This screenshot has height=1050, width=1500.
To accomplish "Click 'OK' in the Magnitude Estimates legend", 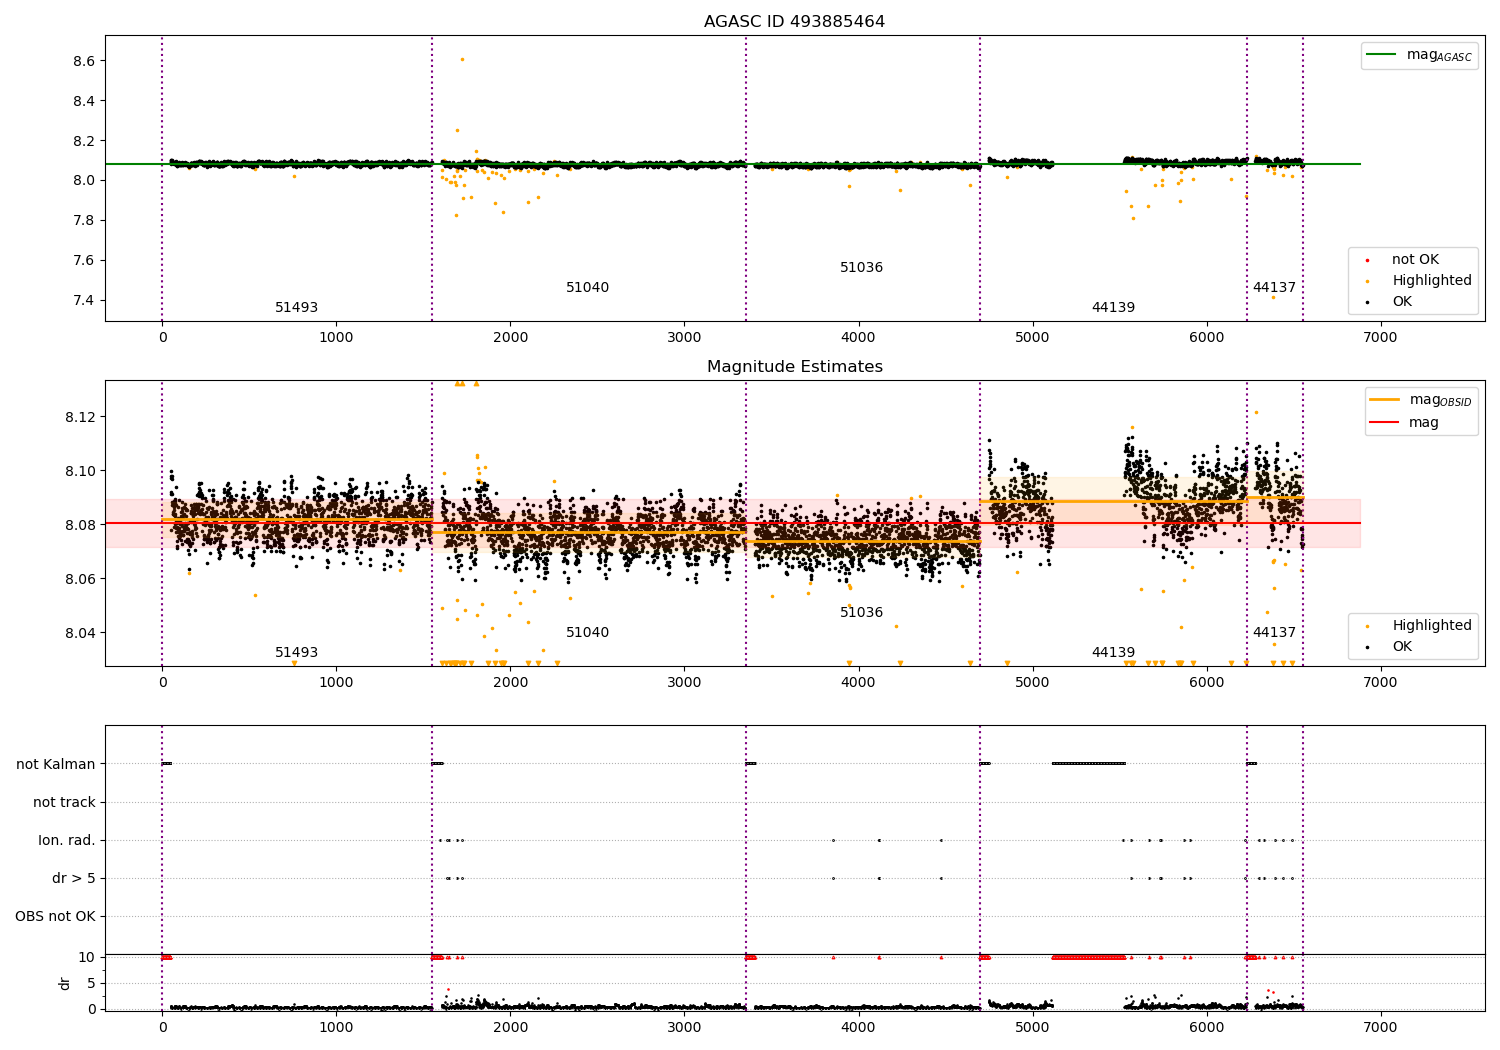I will coord(1402,647).
